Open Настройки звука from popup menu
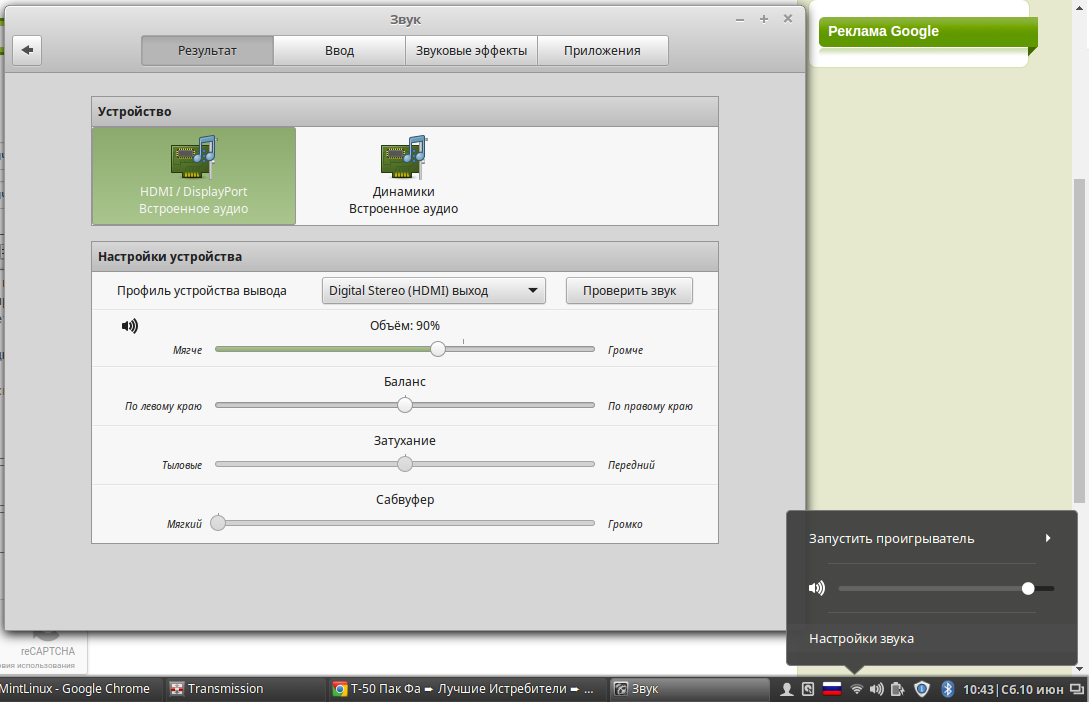This screenshot has width=1089, height=702. click(x=861, y=638)
